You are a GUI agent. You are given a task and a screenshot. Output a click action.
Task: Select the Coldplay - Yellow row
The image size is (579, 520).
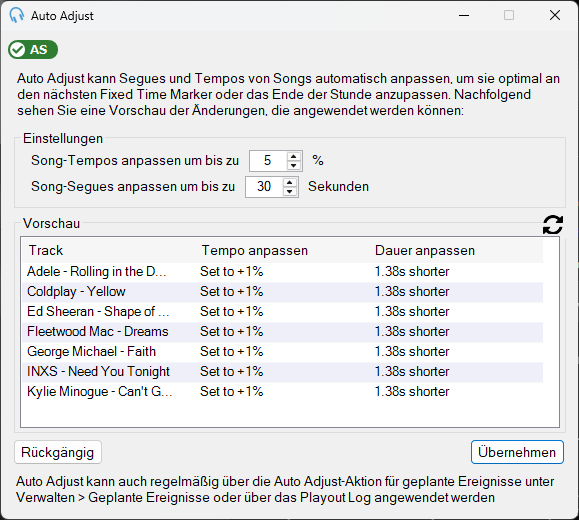click(282, 291)
